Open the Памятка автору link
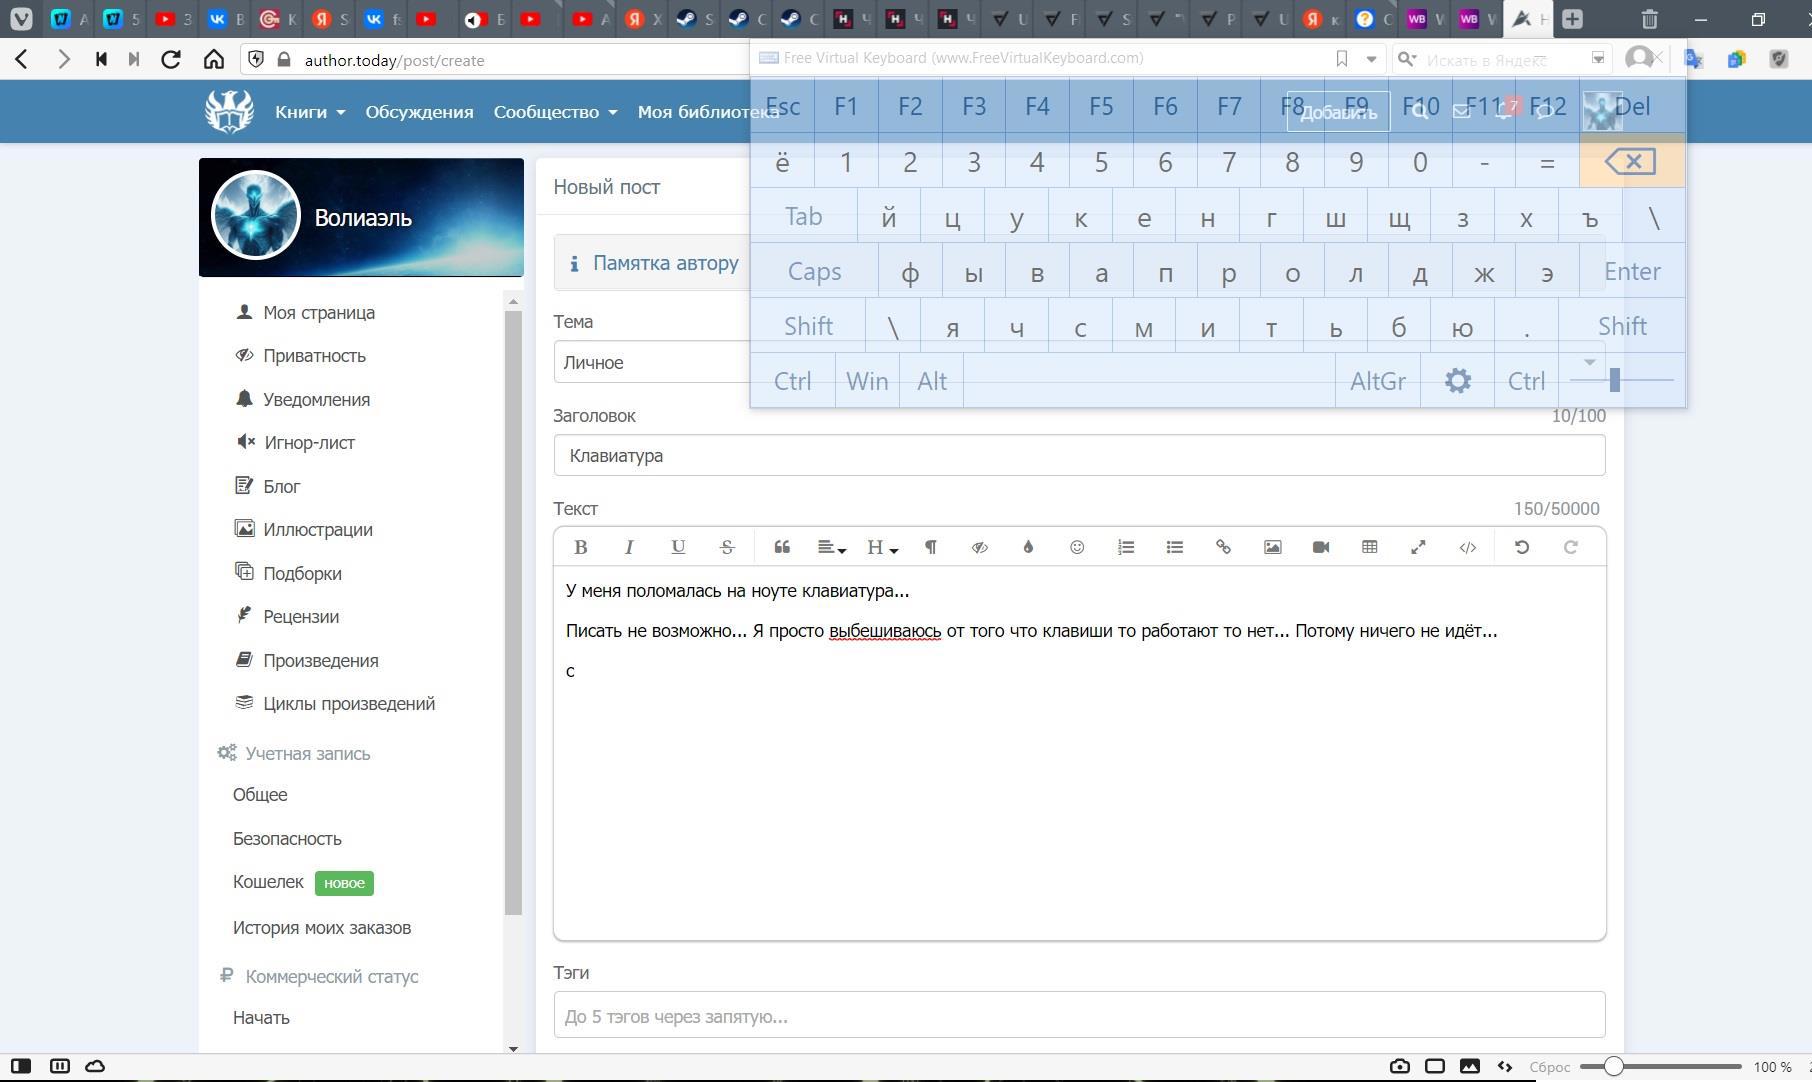The height and width of the screenshot is (1082, 1812). [665, 263]
